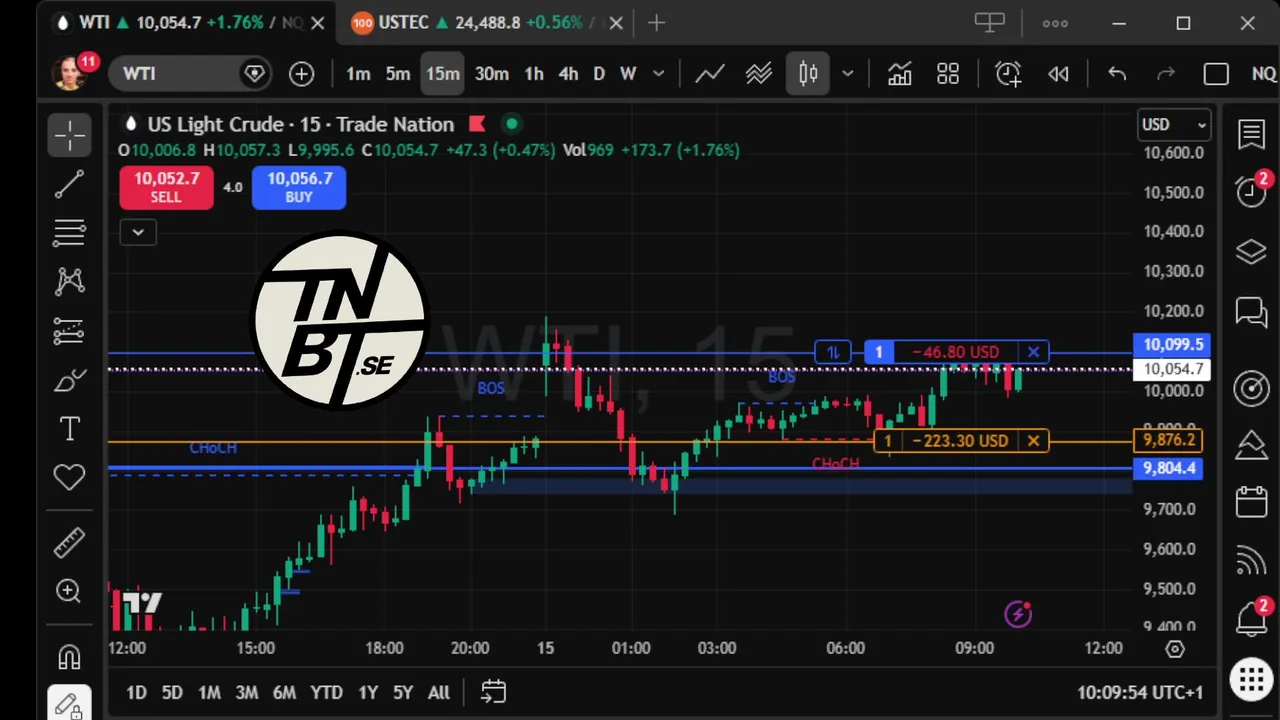The image size is (1280, 720).
Task: Click the 10,056.7 BUY button
Action: [x=299, y=187]
